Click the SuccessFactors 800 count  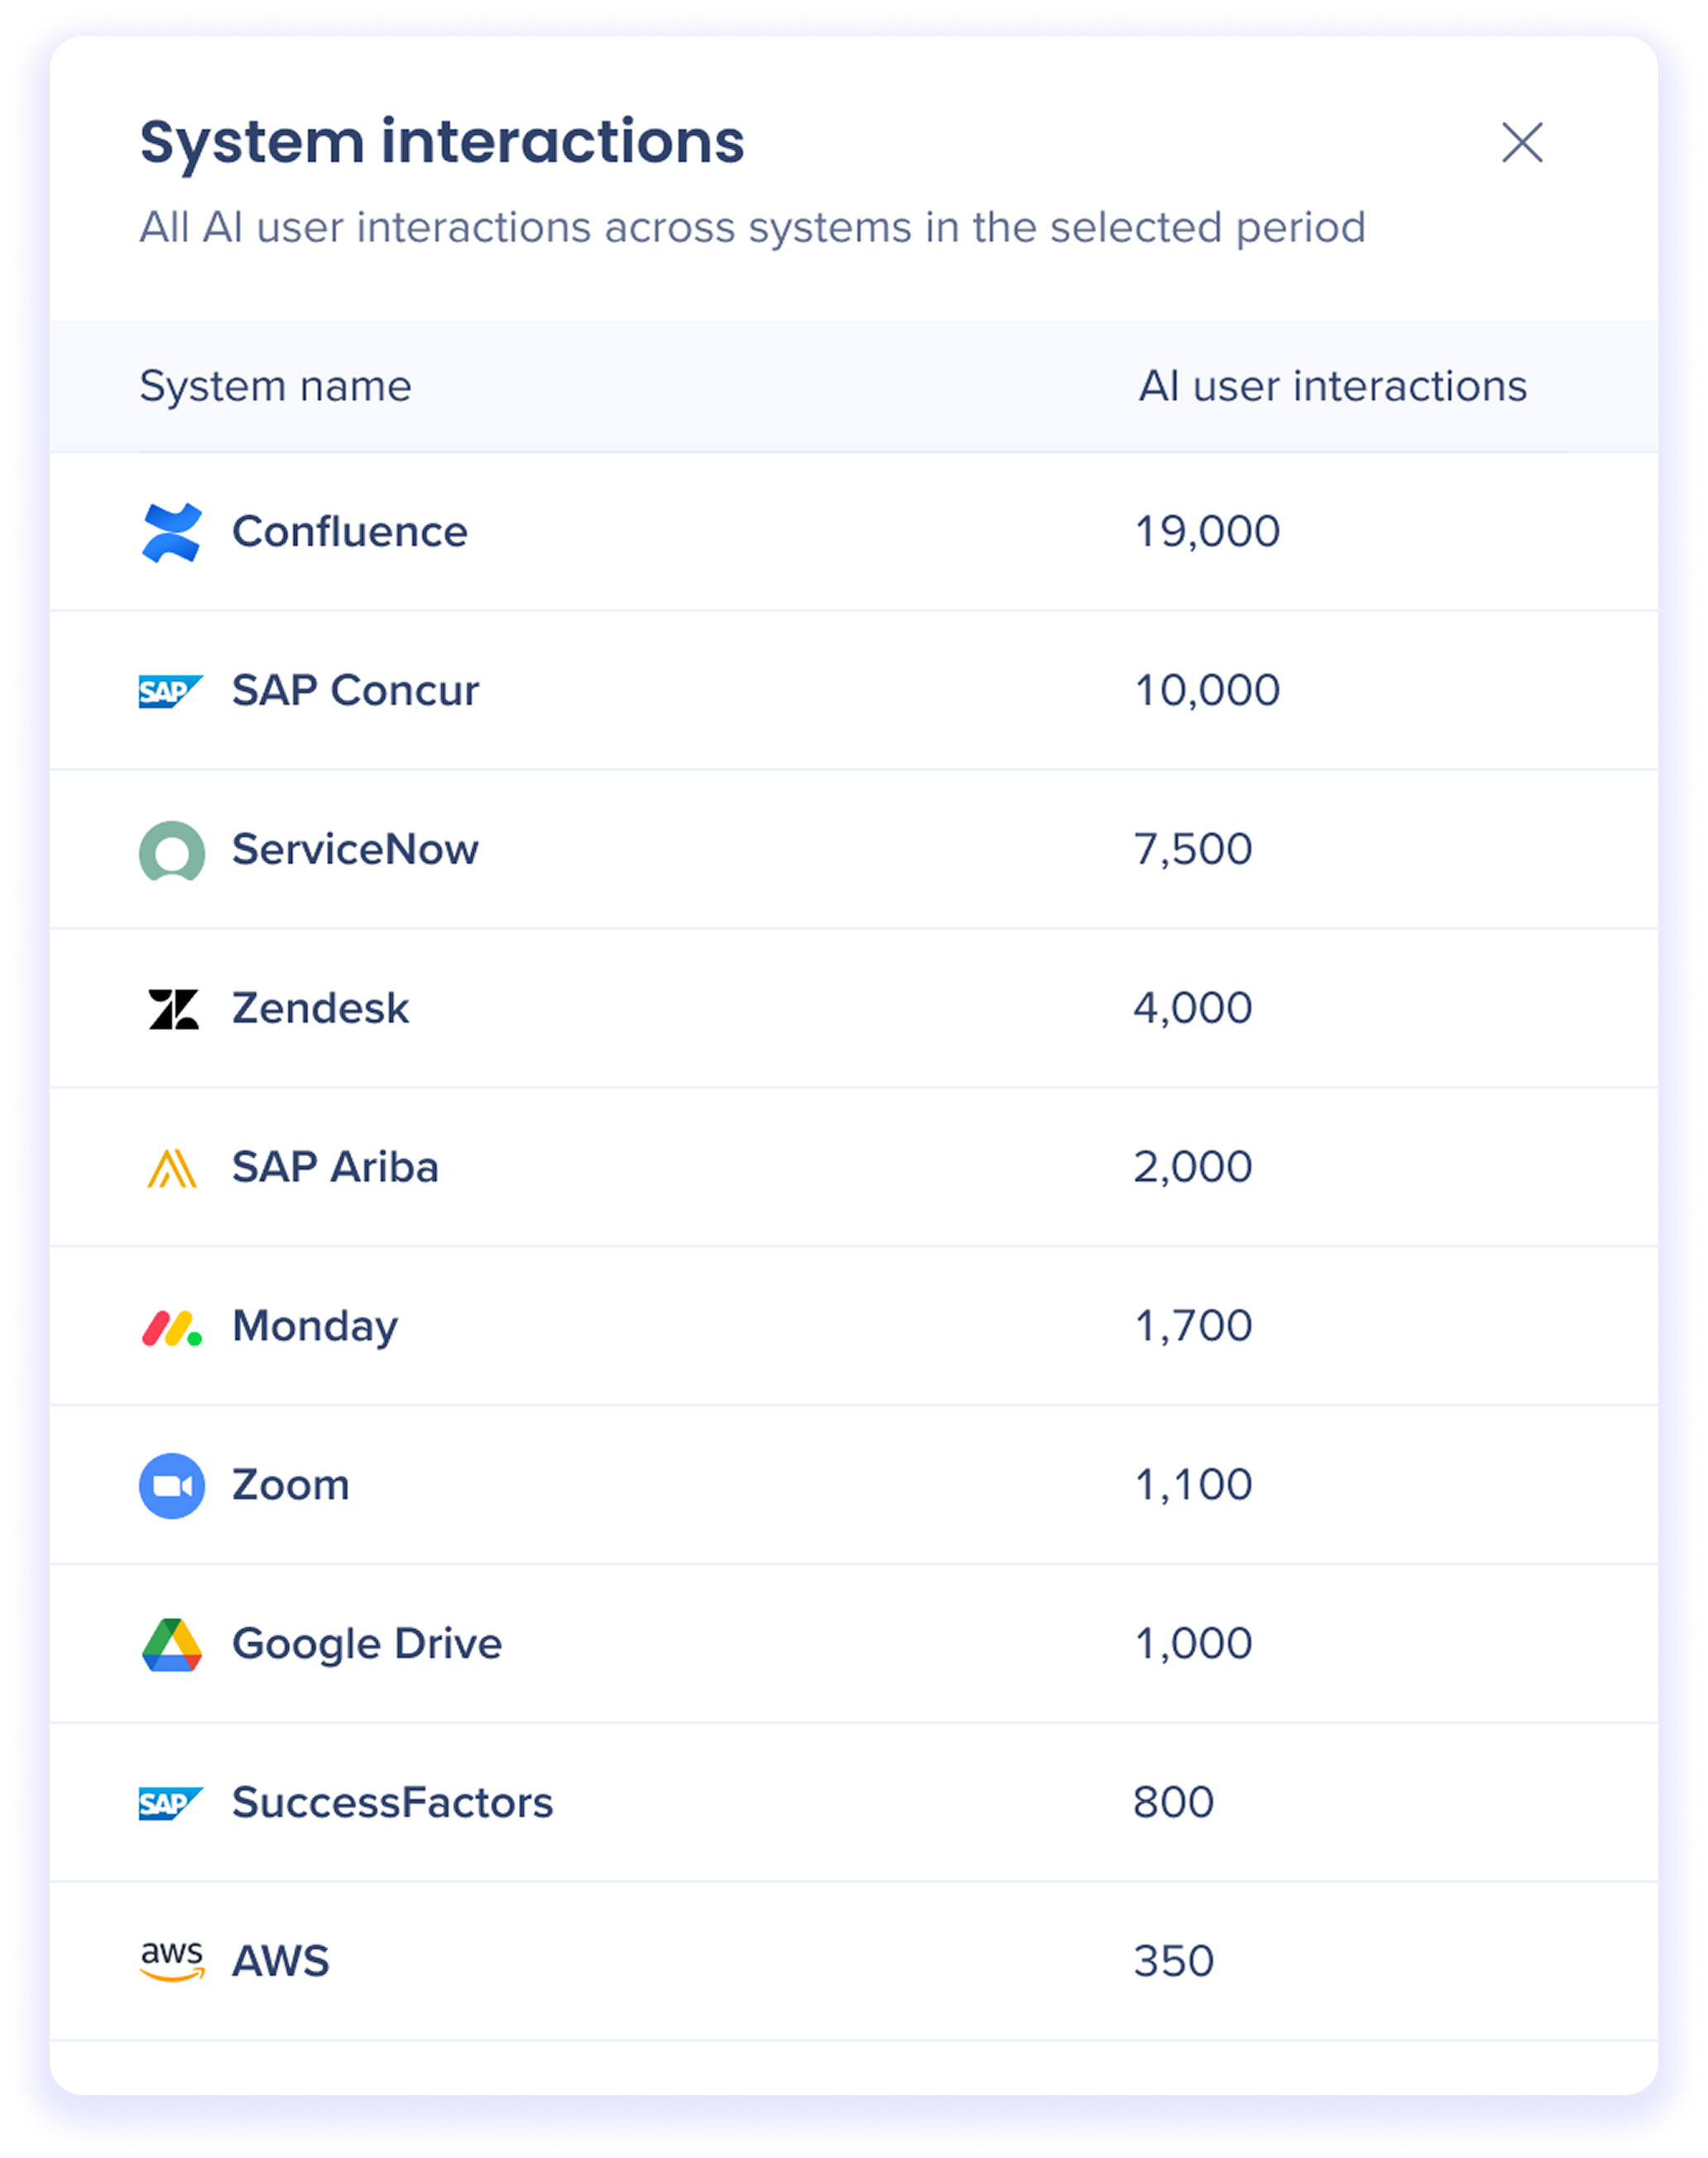pos(1173,1803)
